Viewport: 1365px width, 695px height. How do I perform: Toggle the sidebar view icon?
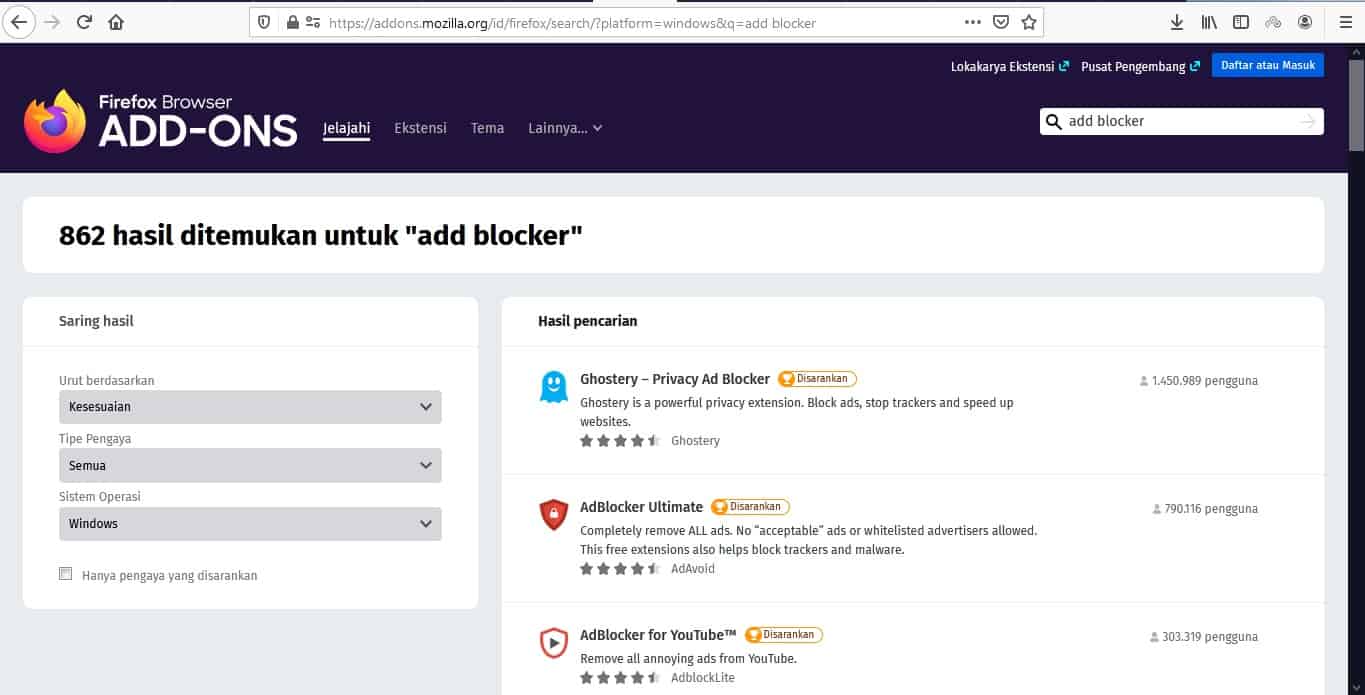(x=1241, y=22)
